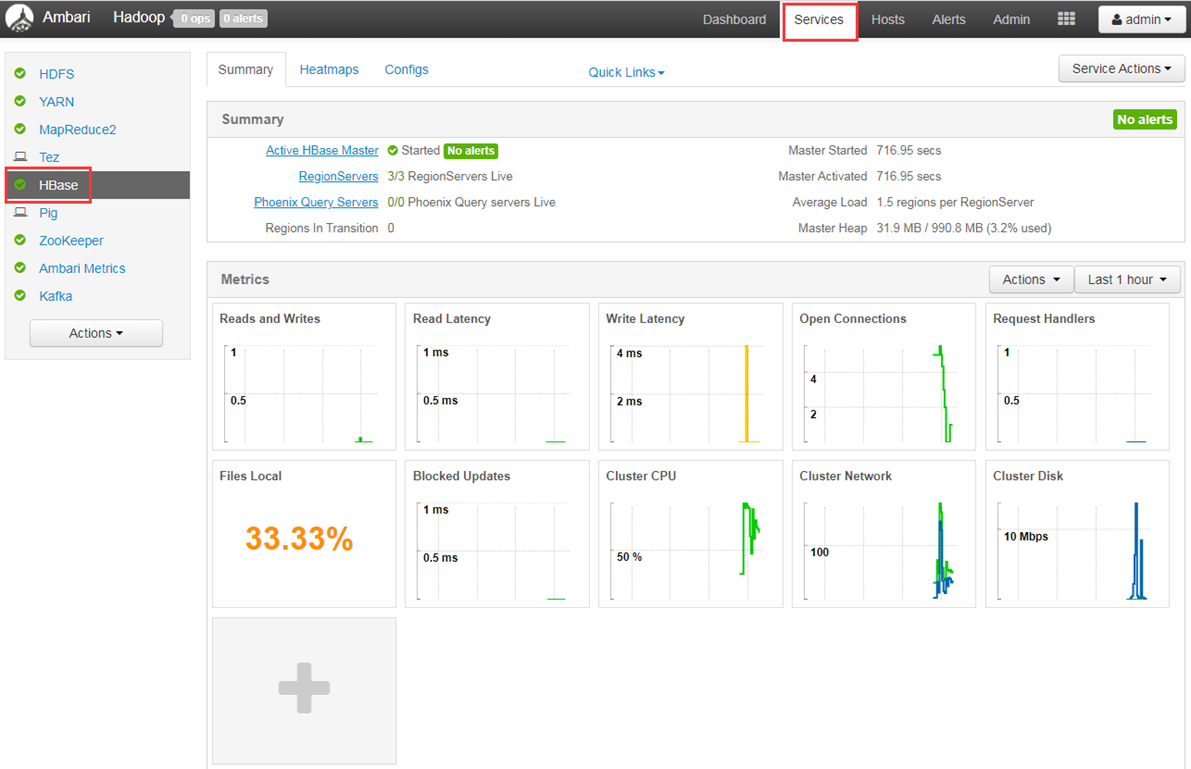Screen dimensions: 1191x769
Task: Click the Ambari Metrics status icon
Action: pos(21,268)
